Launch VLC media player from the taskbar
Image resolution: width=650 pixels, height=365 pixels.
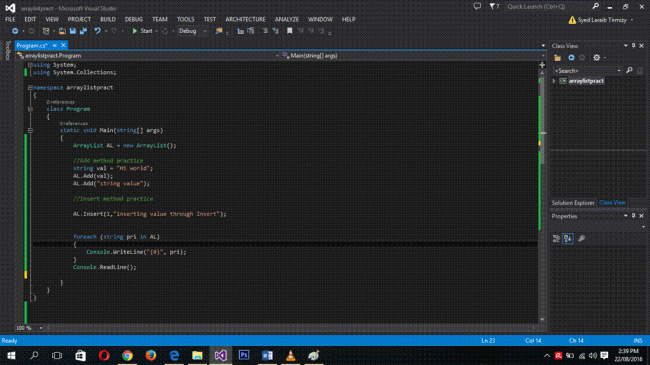(x=291, y=355)
